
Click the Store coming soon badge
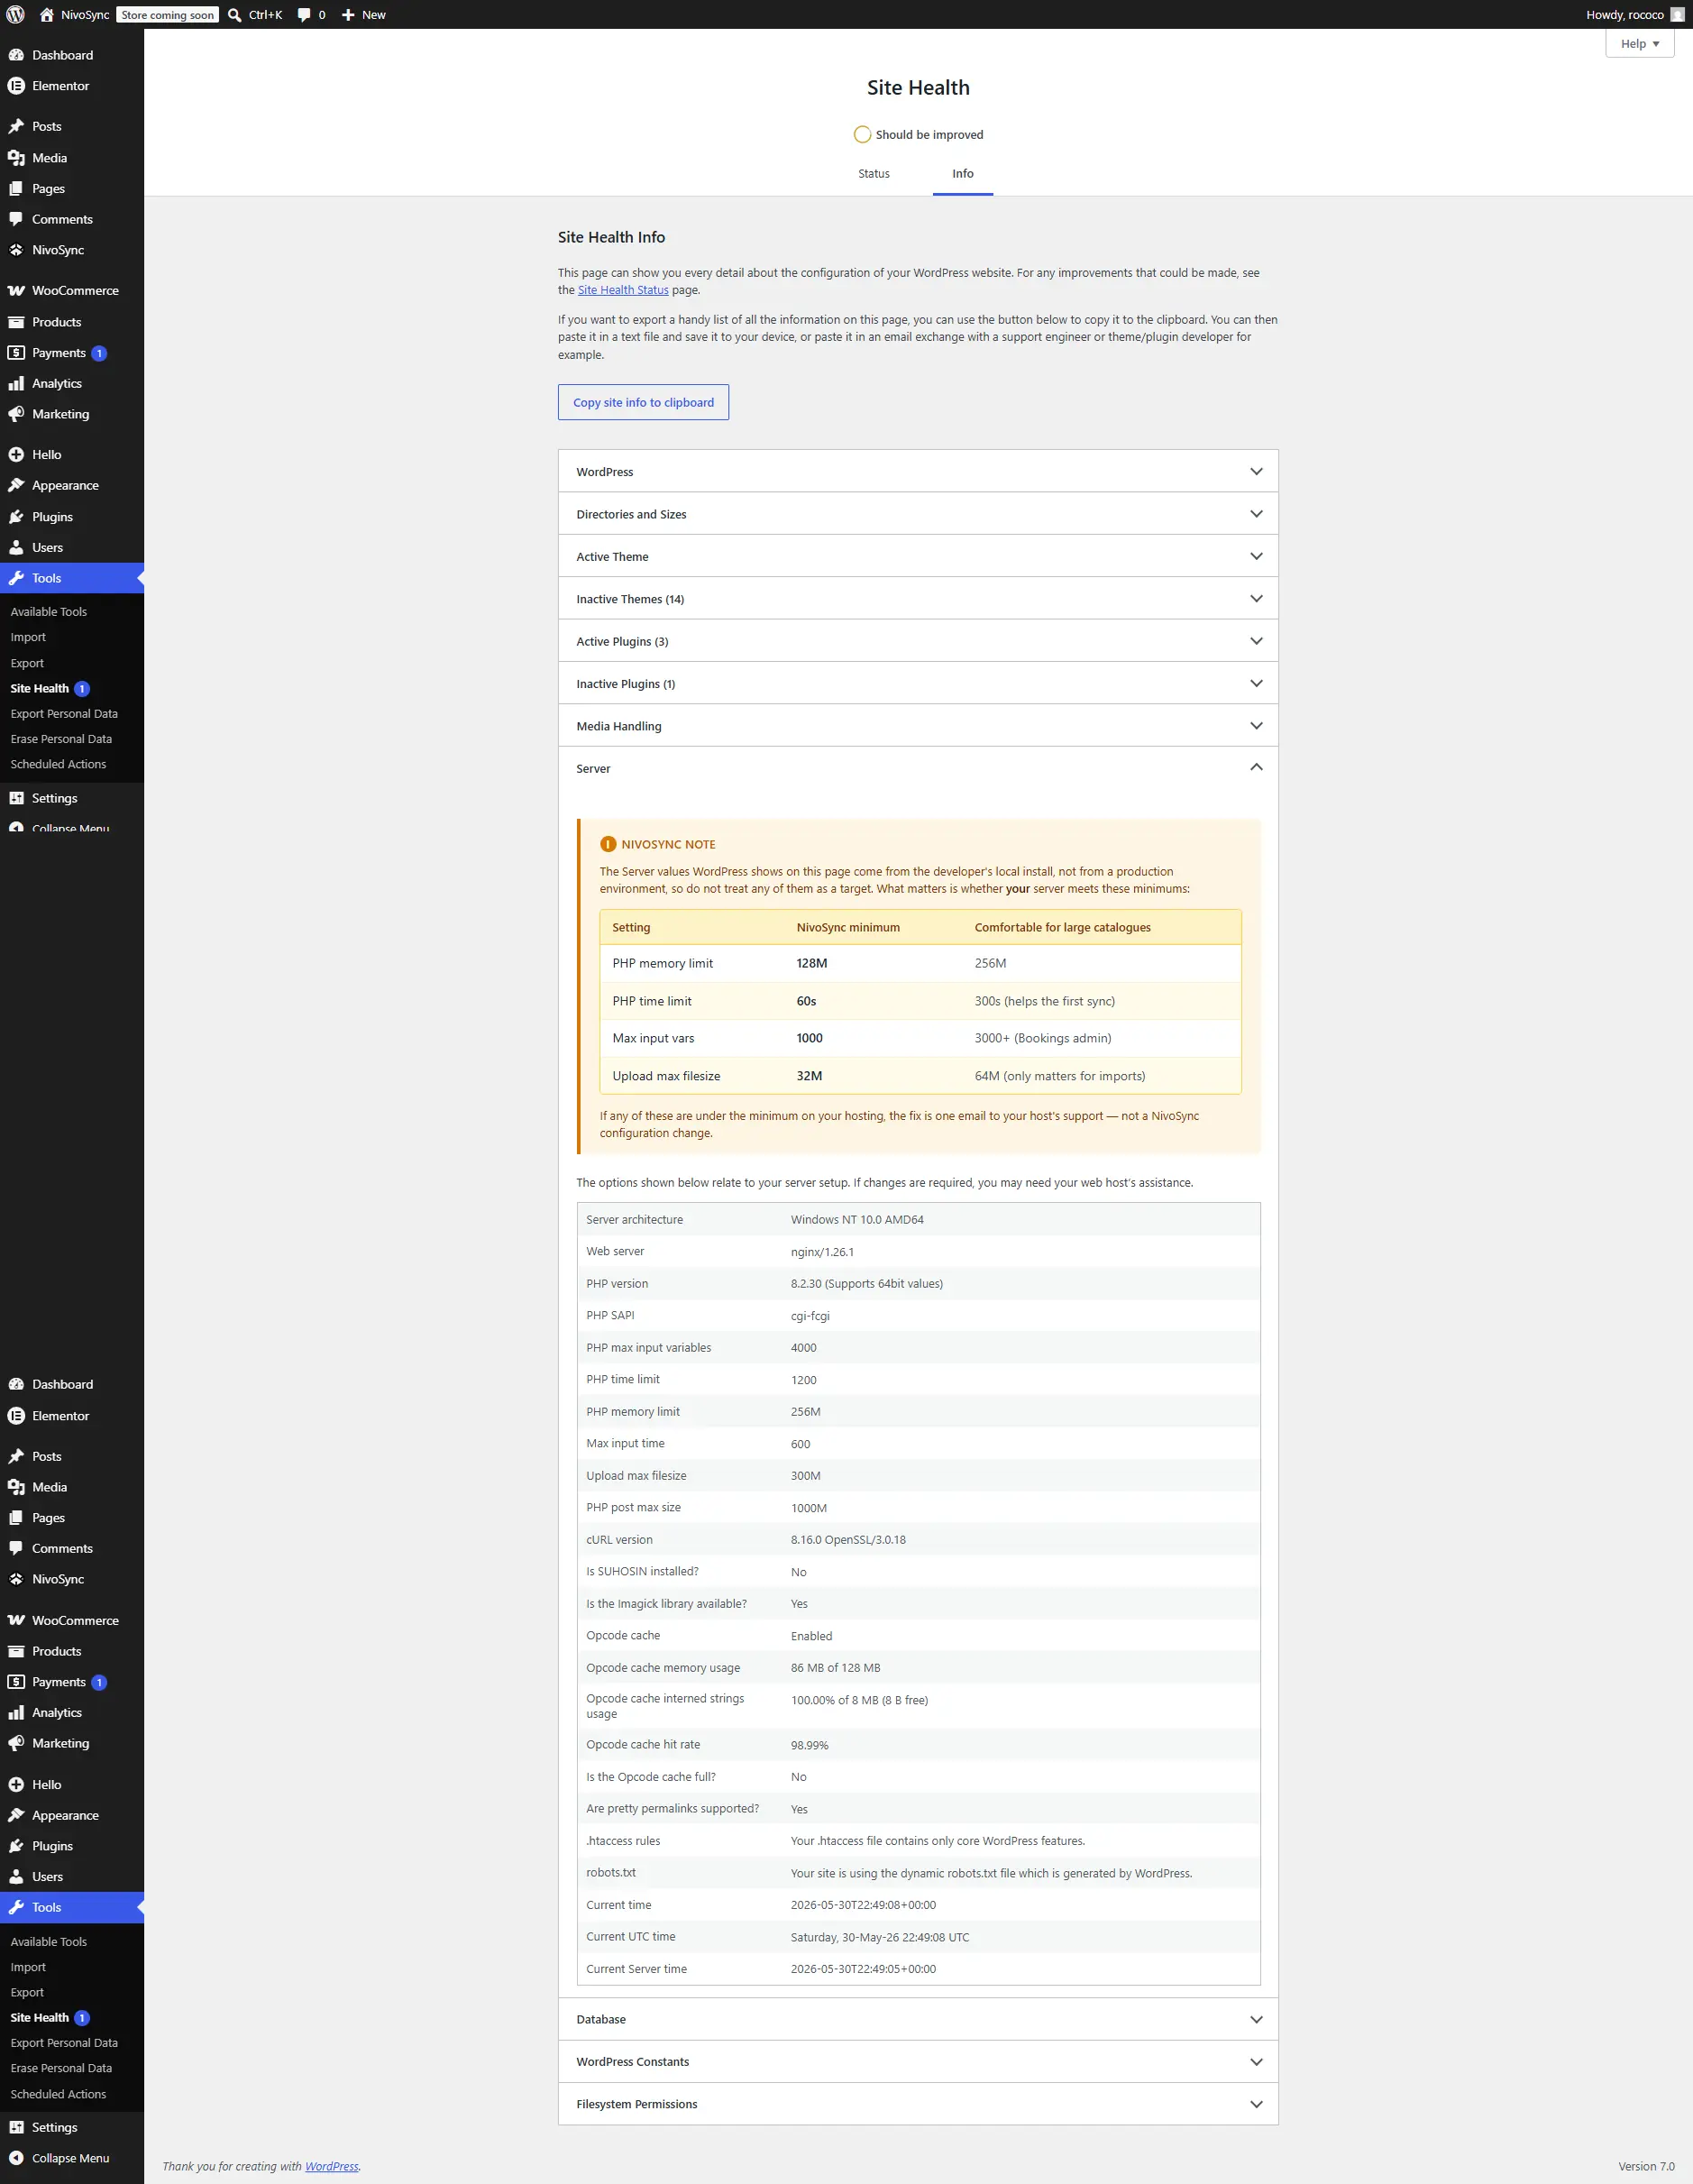168,15
